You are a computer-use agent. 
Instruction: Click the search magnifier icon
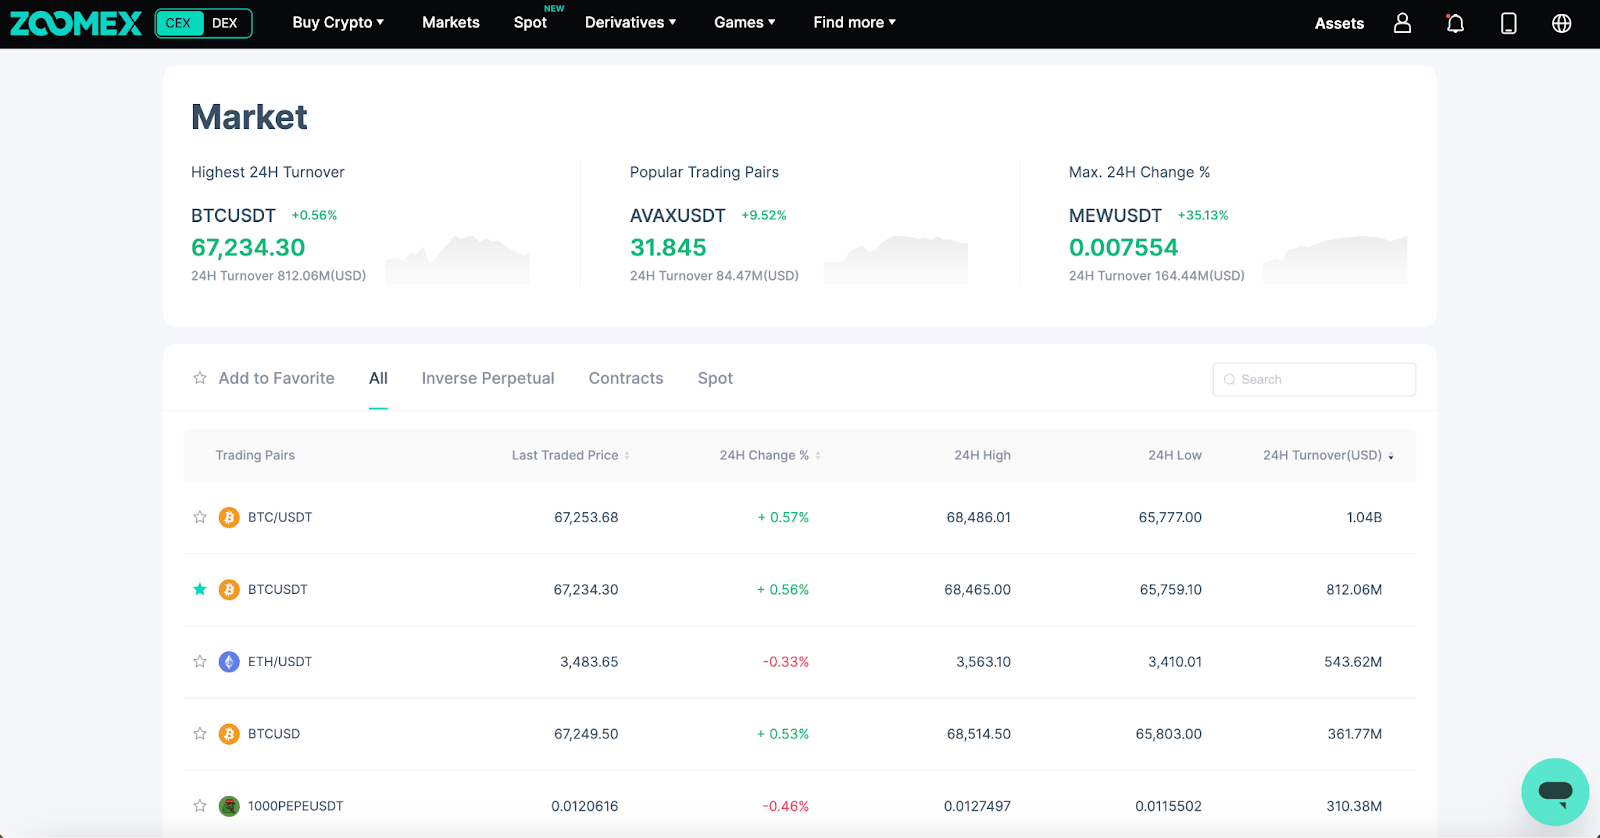pyautogui.click(x=1229, y=379)
